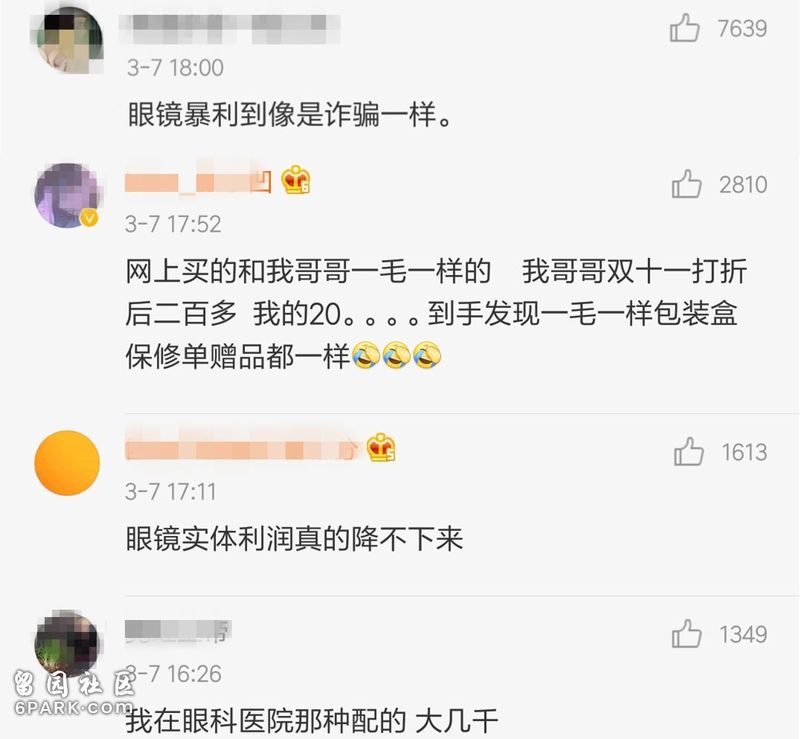Like the comment with 7639 likes
Viewport: 800px width, 739px height.
pos(684,28)
